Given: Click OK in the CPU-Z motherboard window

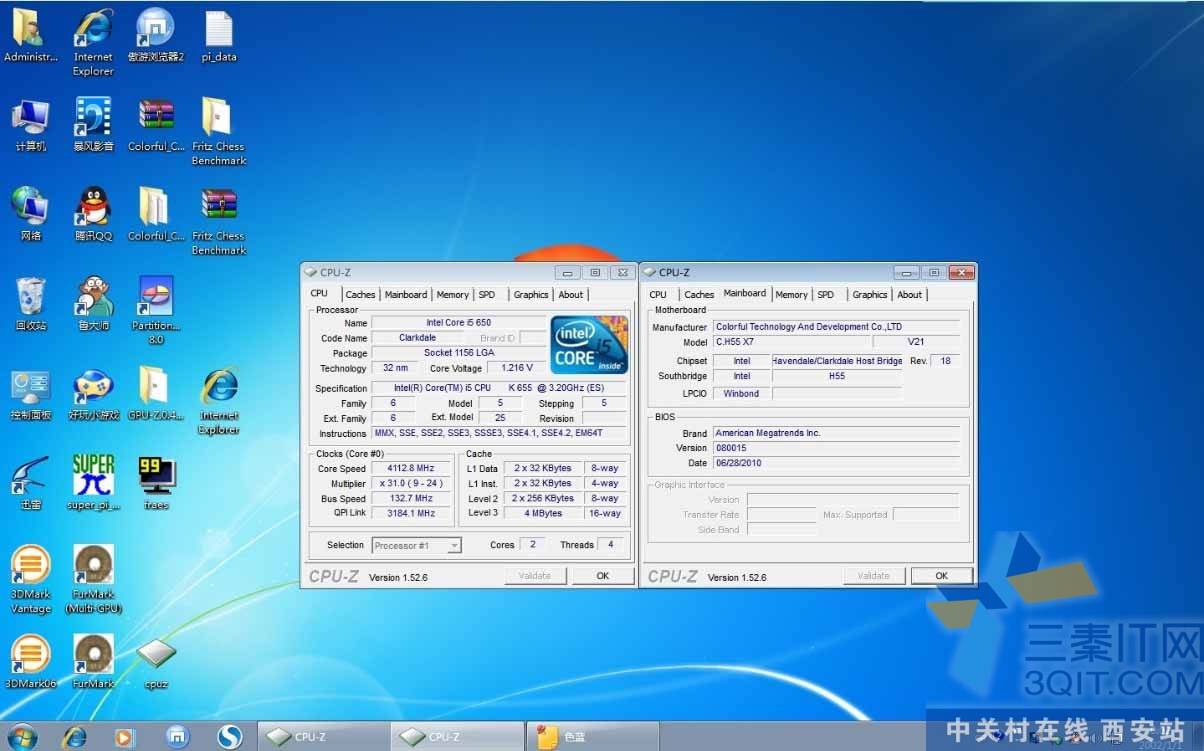Looking at the screenshot, I should point(942,576).
